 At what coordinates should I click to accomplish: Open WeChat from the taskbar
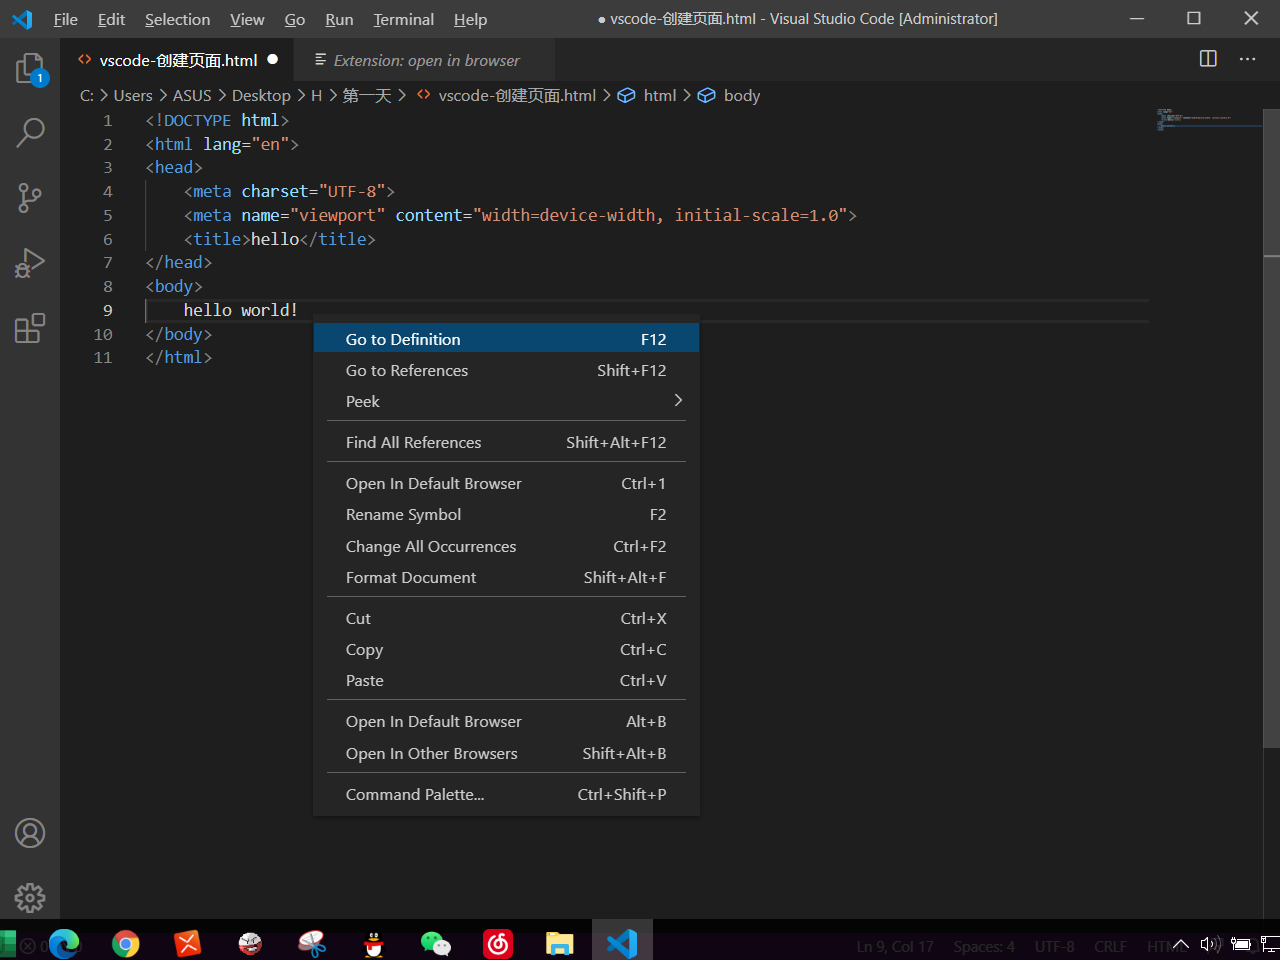click(x=436, y=943)
